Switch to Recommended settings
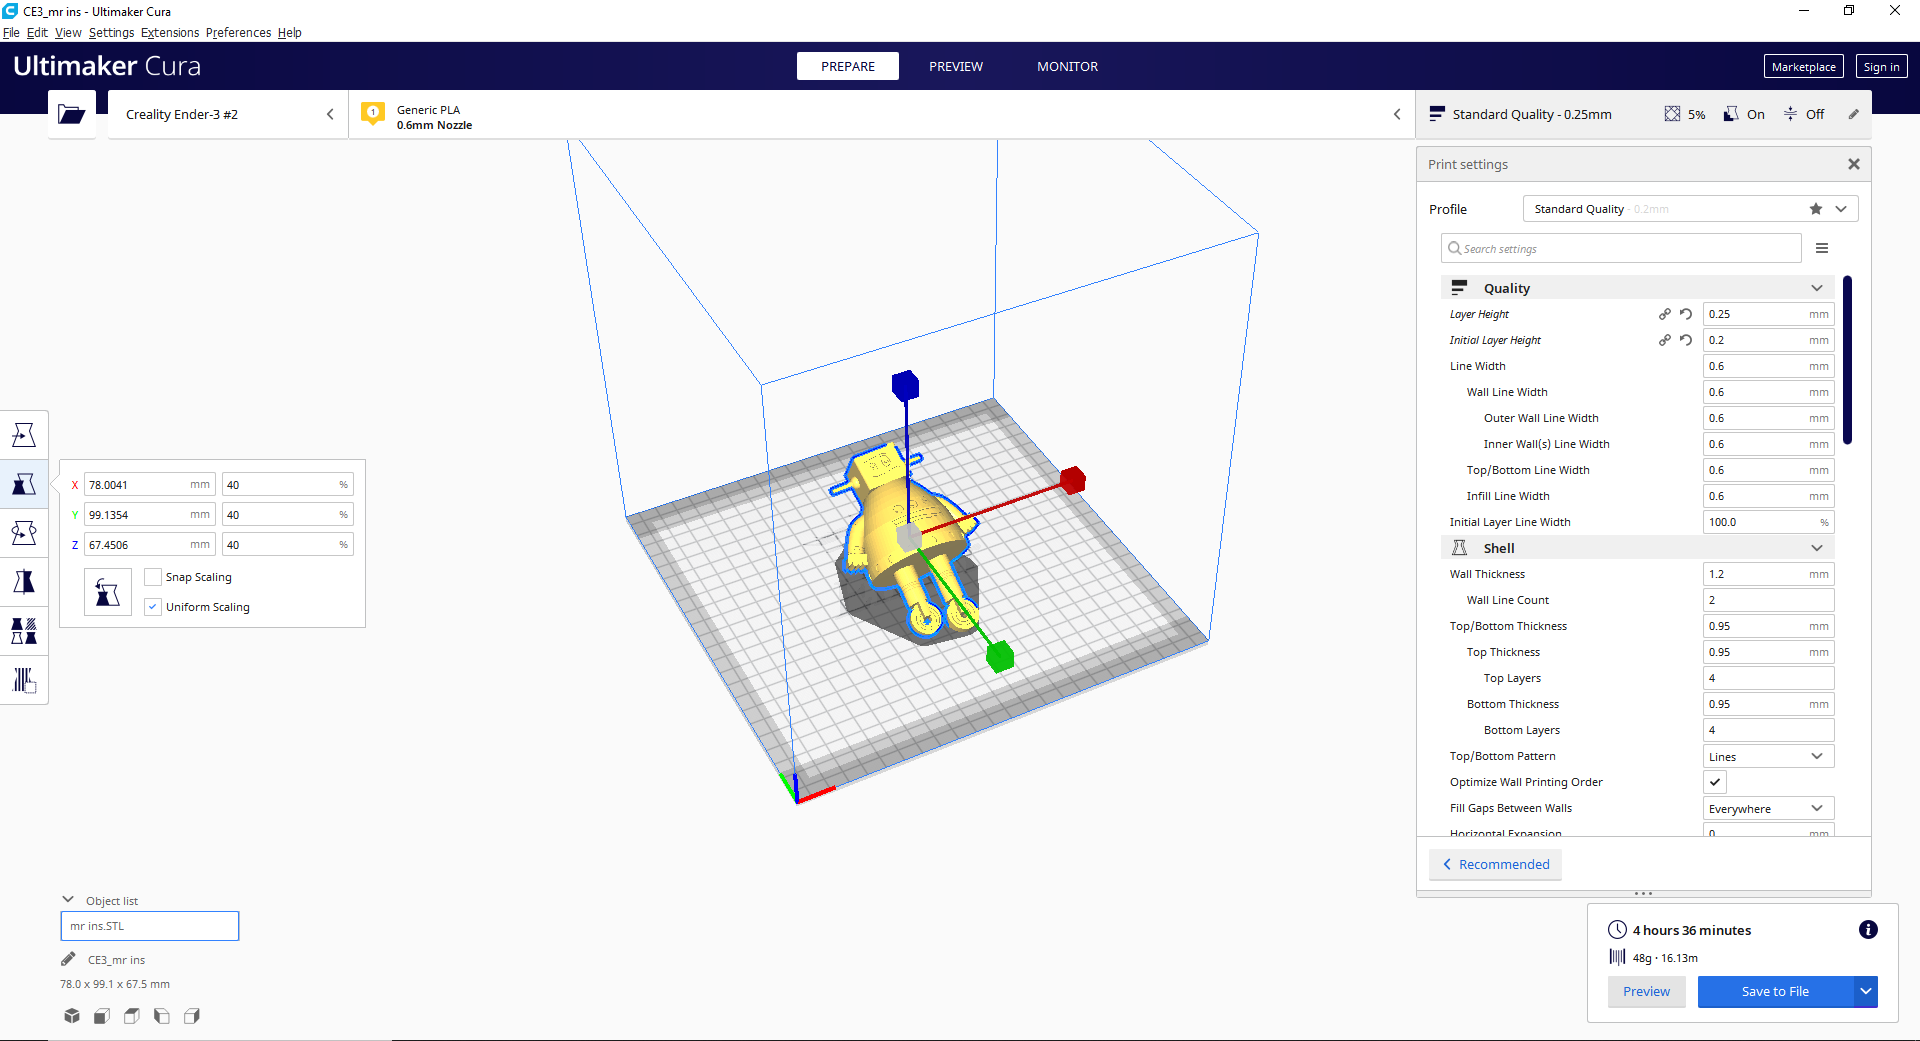This screenshot has height=1041, width=1920. point(1496,864)
